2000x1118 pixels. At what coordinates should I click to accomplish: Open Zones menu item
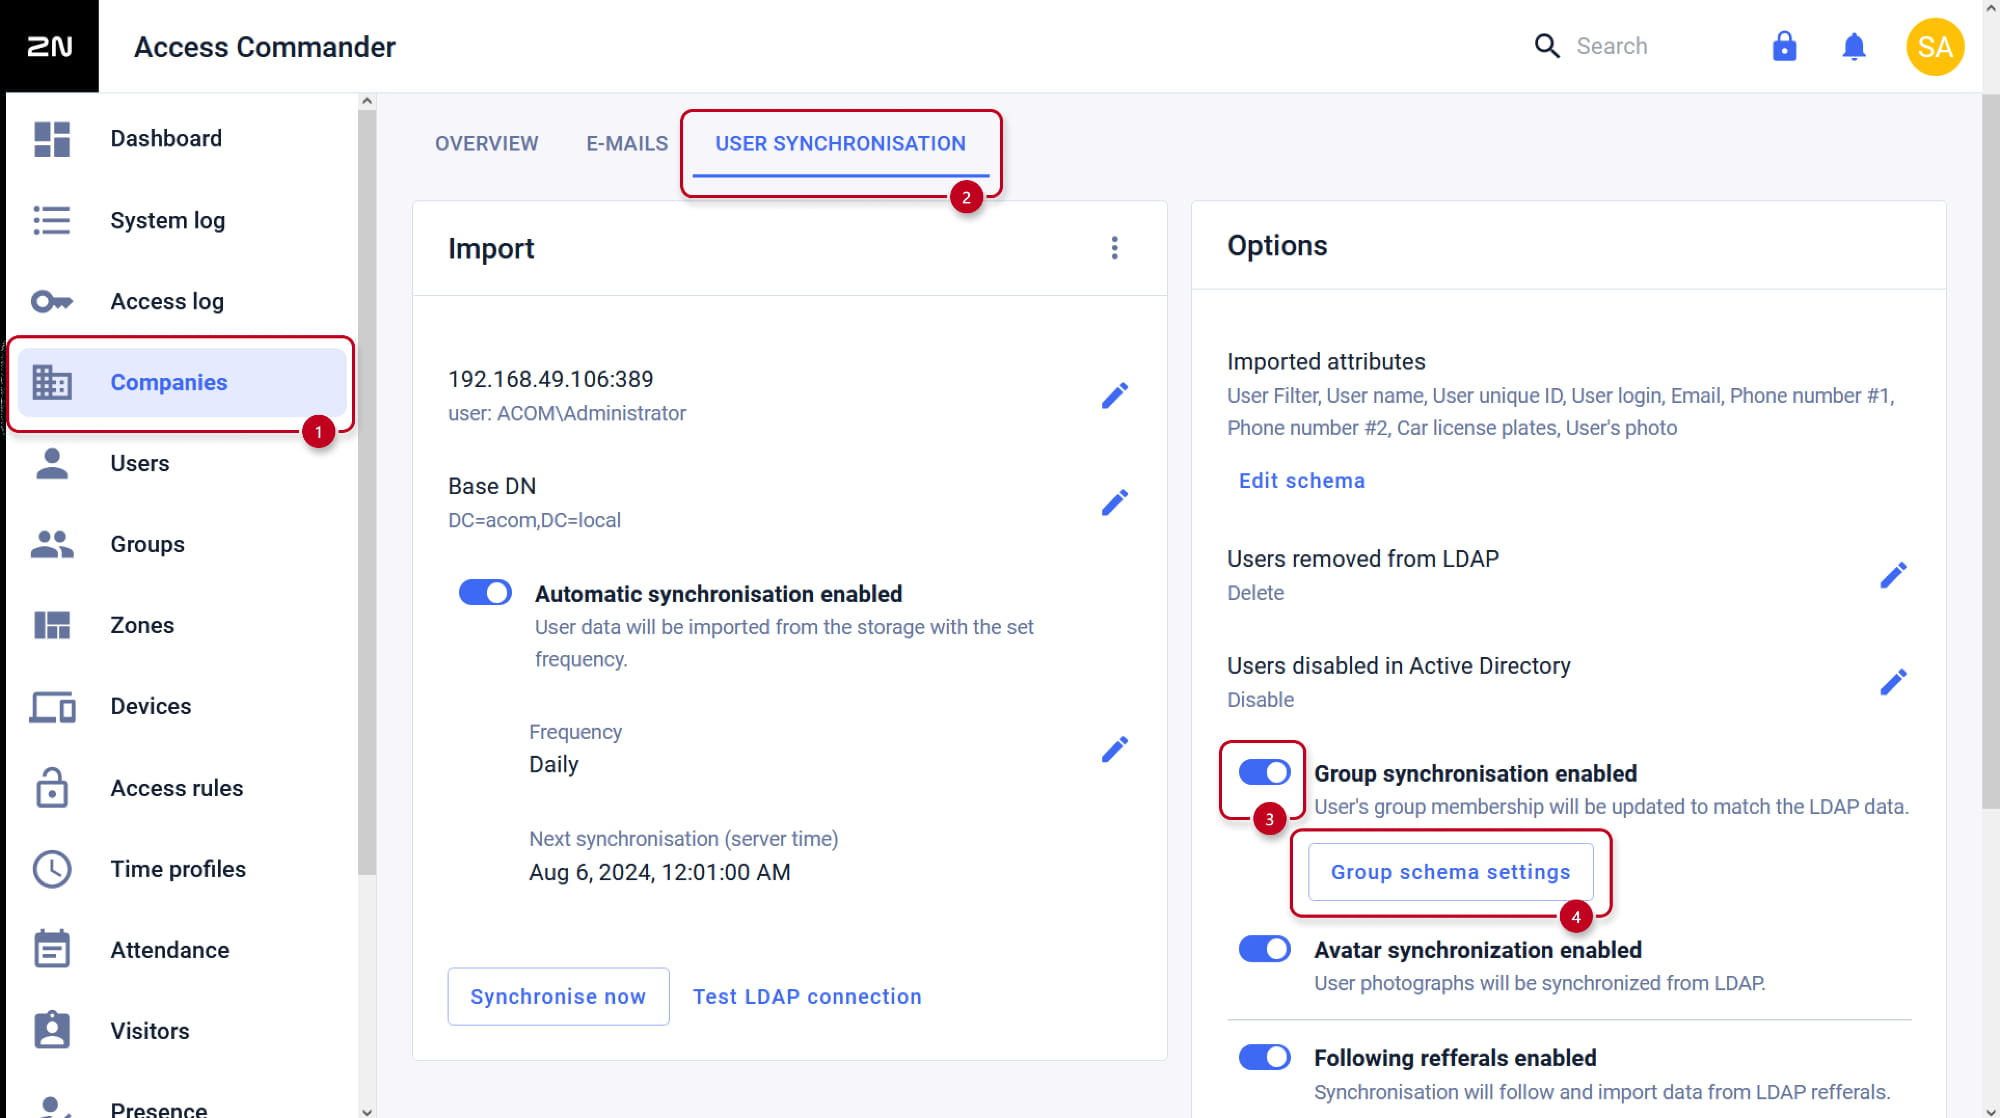(x=182, y=625)
